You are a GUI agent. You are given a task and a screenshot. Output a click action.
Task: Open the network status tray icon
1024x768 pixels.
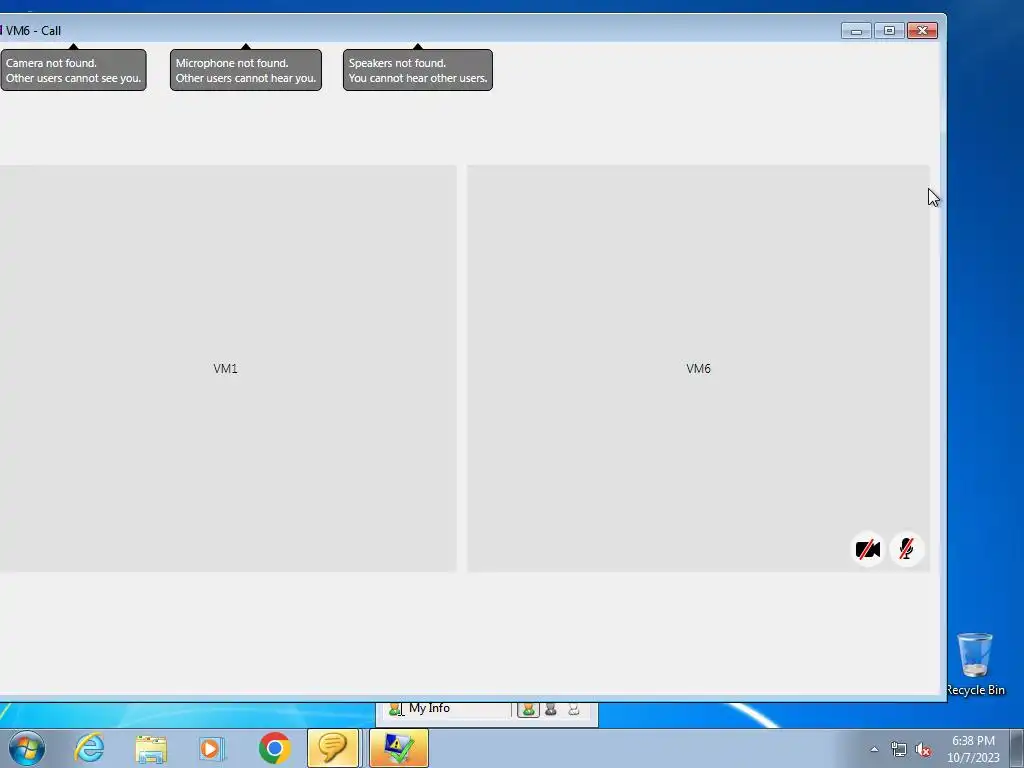click(899, 750)
